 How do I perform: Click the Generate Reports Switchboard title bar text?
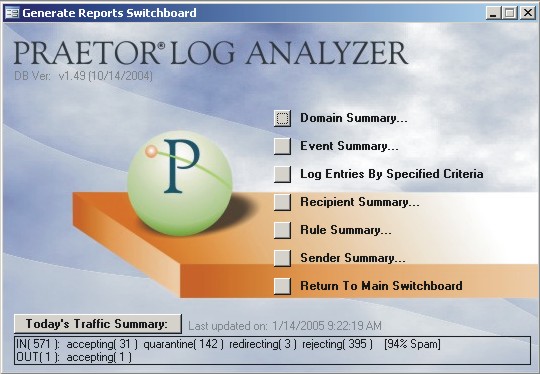[x=110, y=13]
